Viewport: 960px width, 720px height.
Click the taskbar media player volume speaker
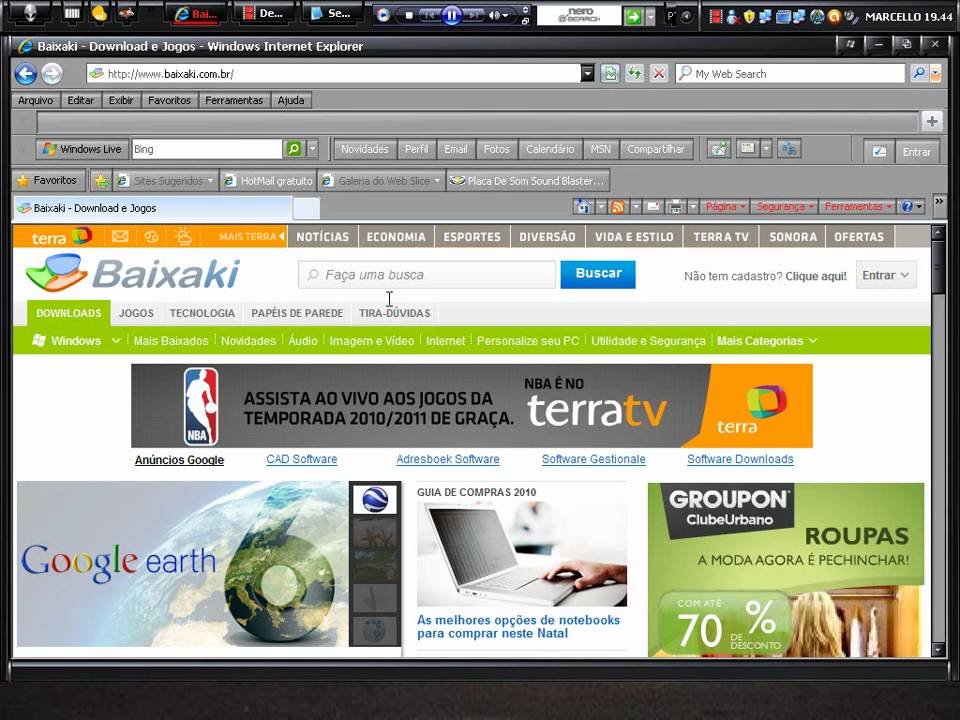pos(493,15)
